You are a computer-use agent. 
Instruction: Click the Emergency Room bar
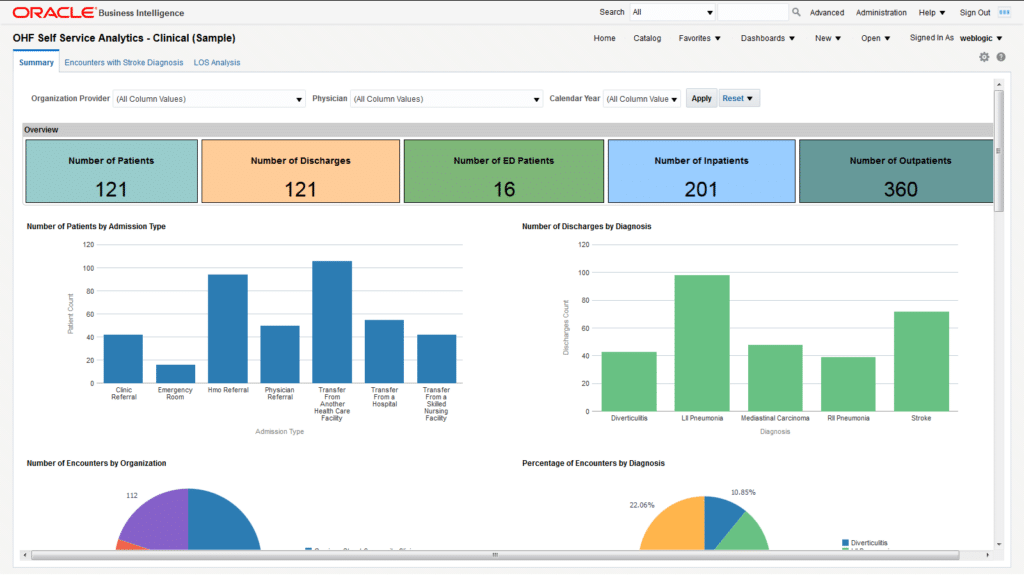(176, 374)
